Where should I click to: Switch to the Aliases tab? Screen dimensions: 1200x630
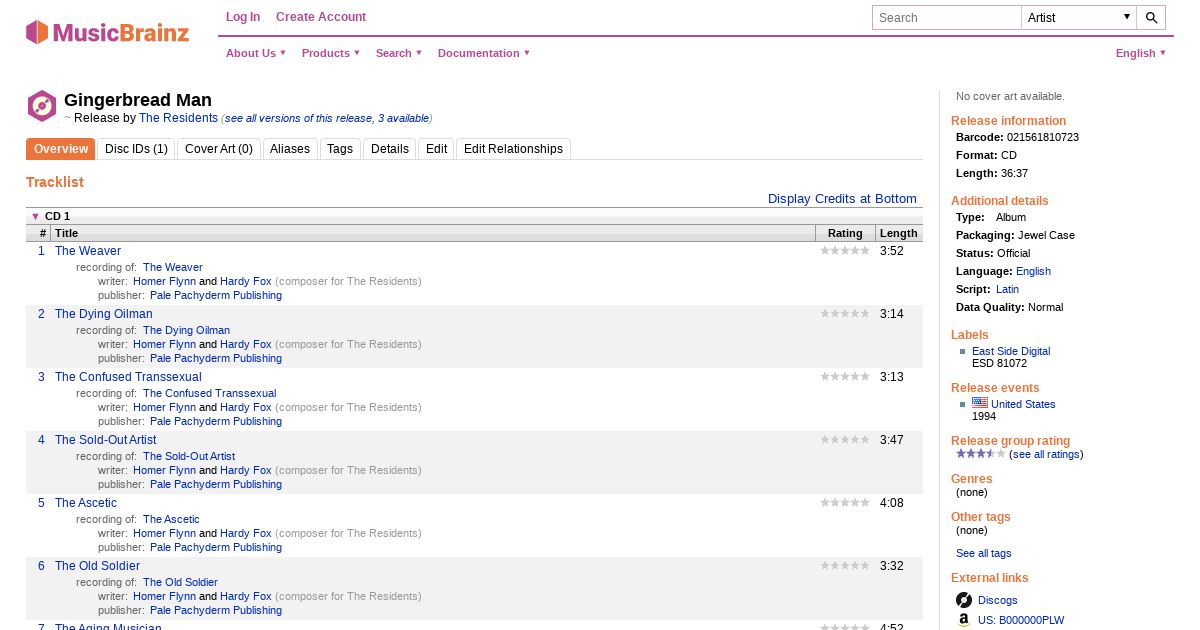290,149
